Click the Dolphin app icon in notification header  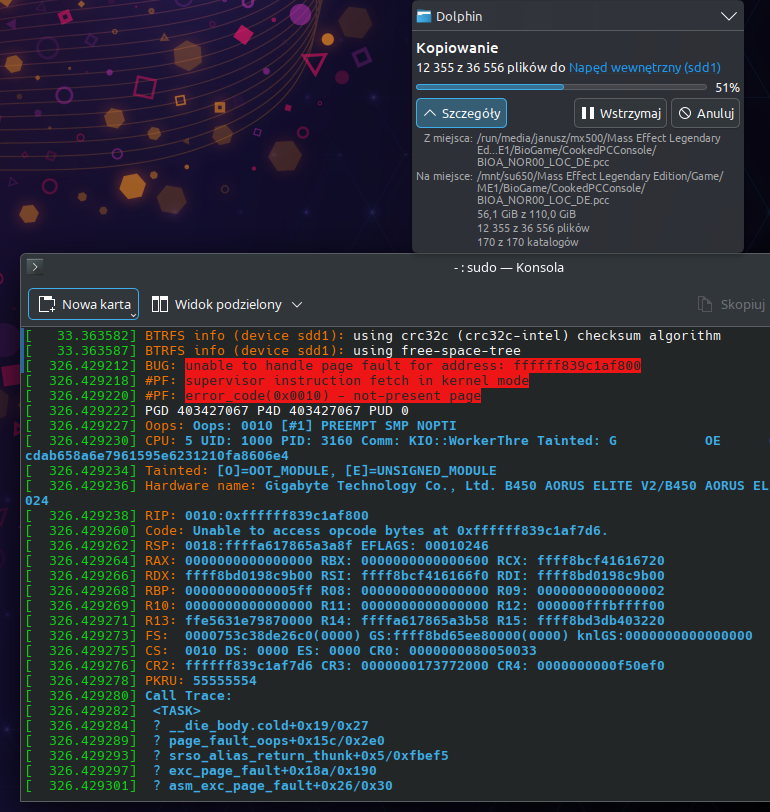(424, 16)
